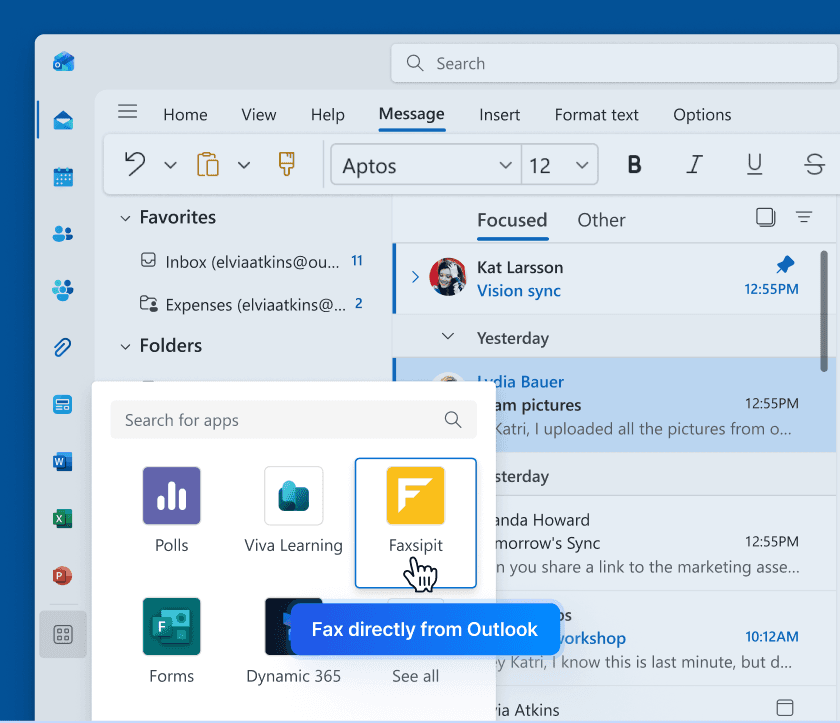Toggle Strikethrough formatting
The width and height of the screenshot is (840, 723).
[814, 164]
